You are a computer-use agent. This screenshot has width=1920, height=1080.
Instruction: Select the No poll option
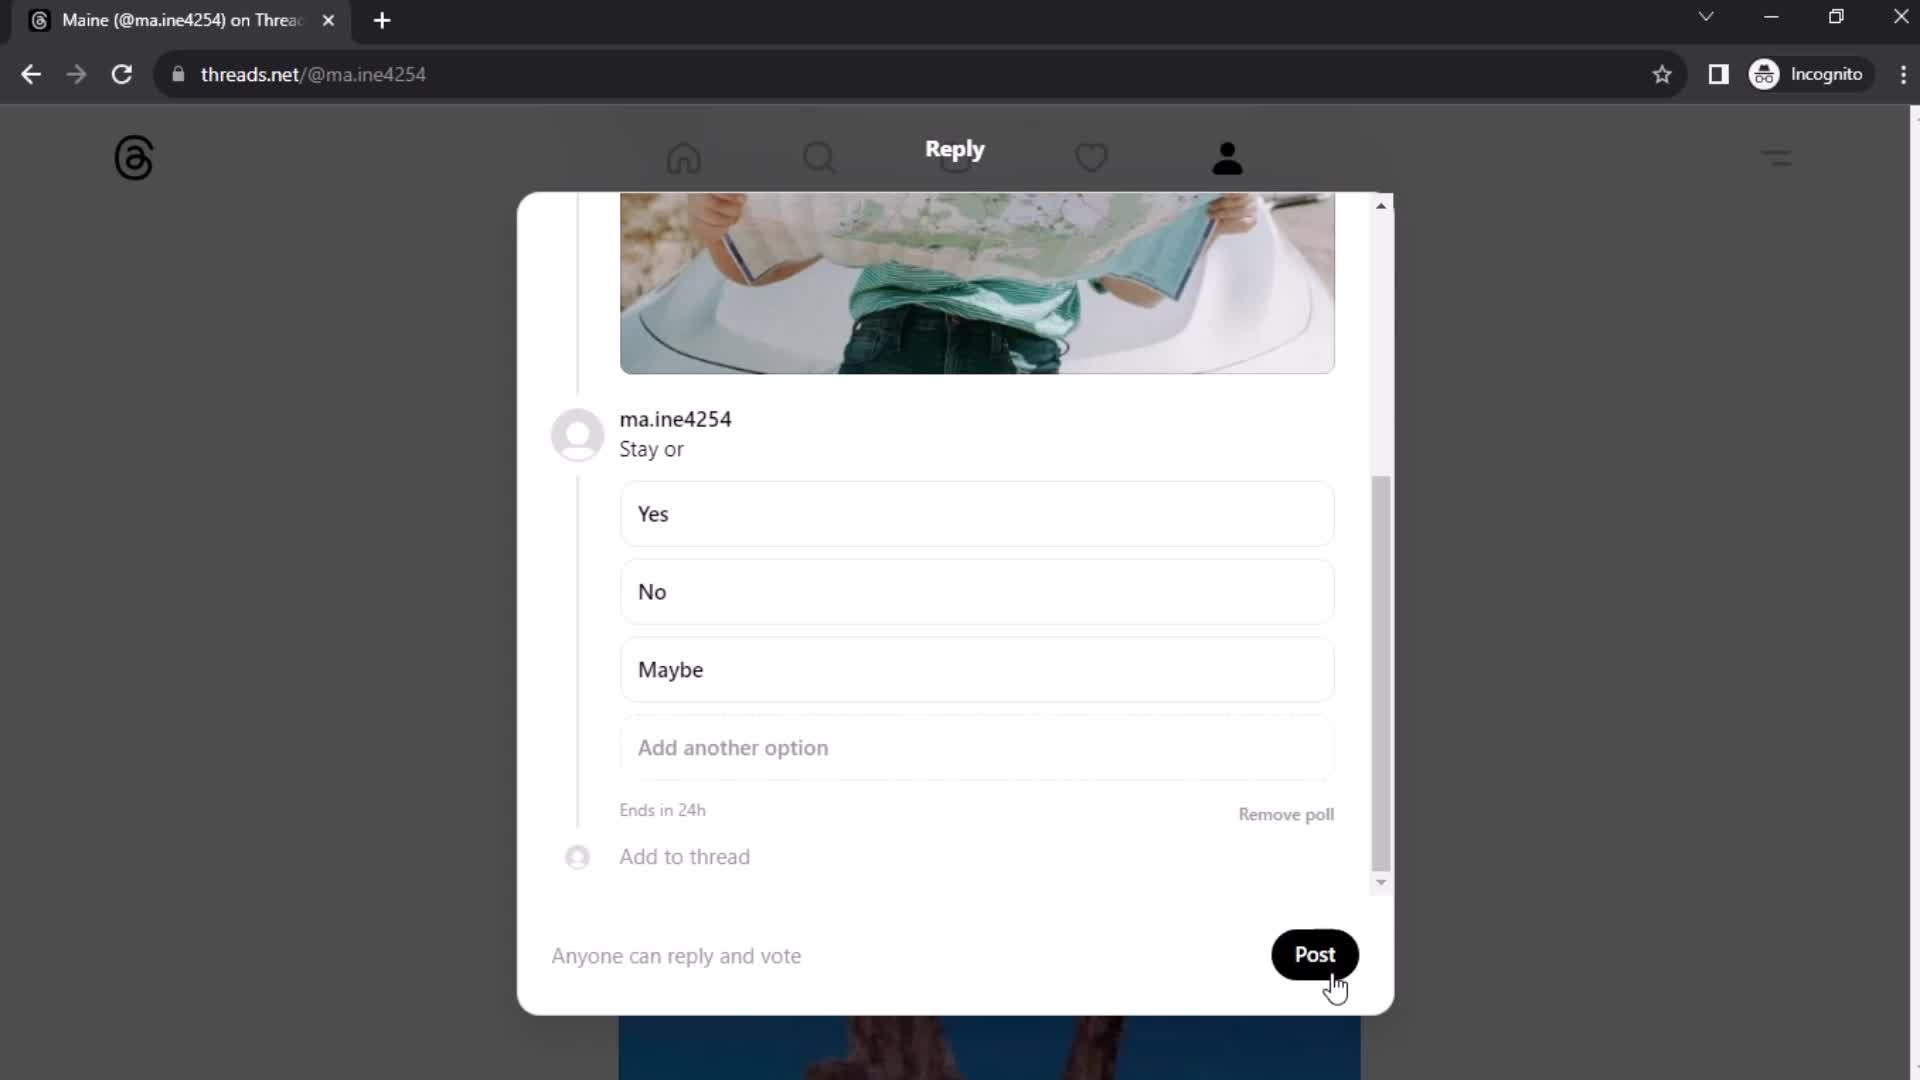click(976, 591)
